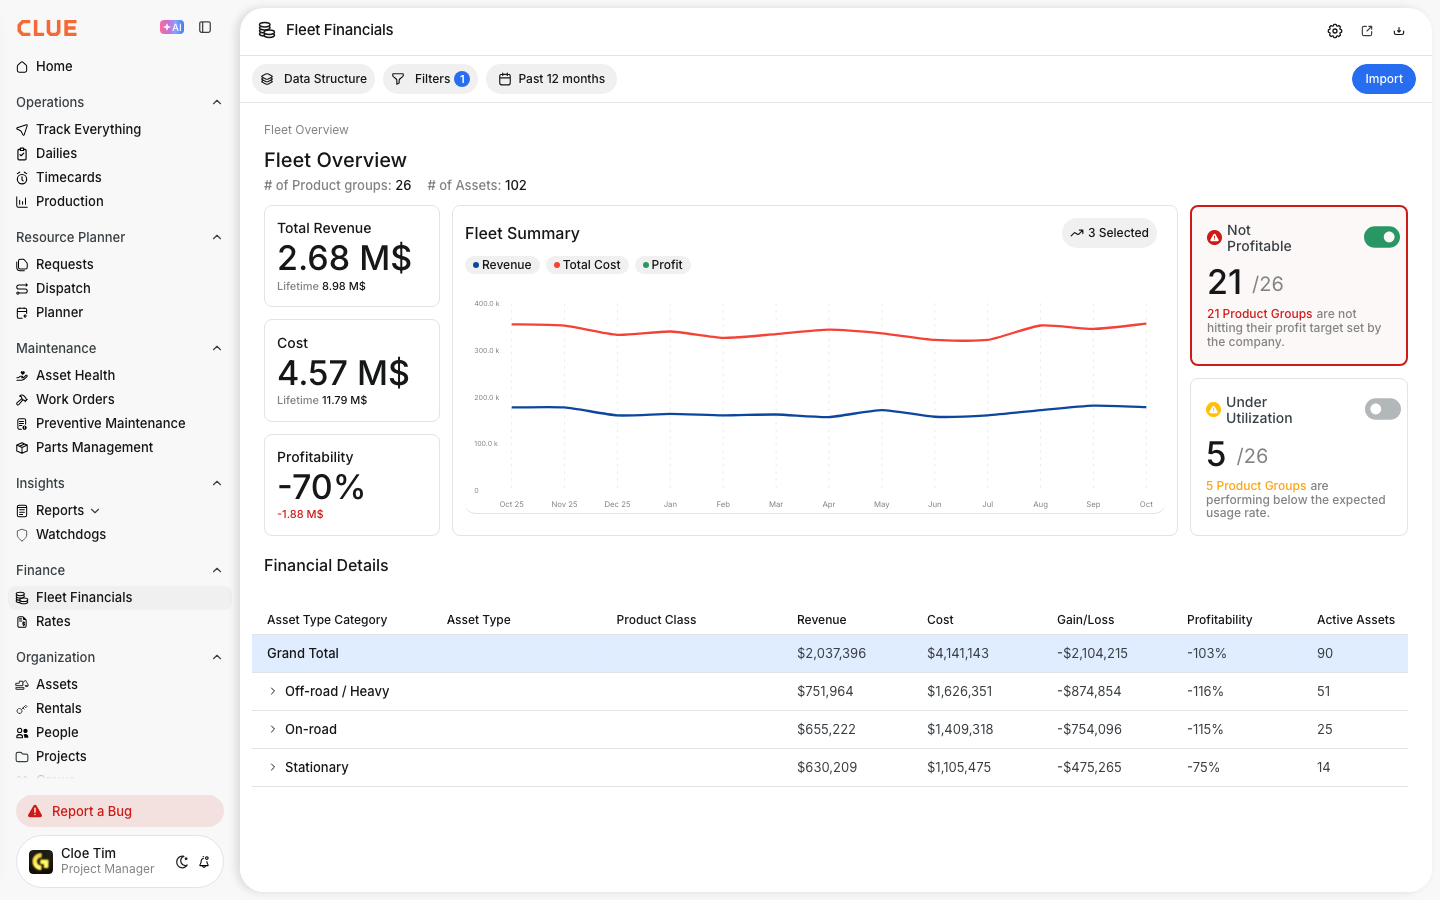Expand the Off-road / Heavy row
The height and width of the screenshot is (900, 1440).
[x=272, y=691]
